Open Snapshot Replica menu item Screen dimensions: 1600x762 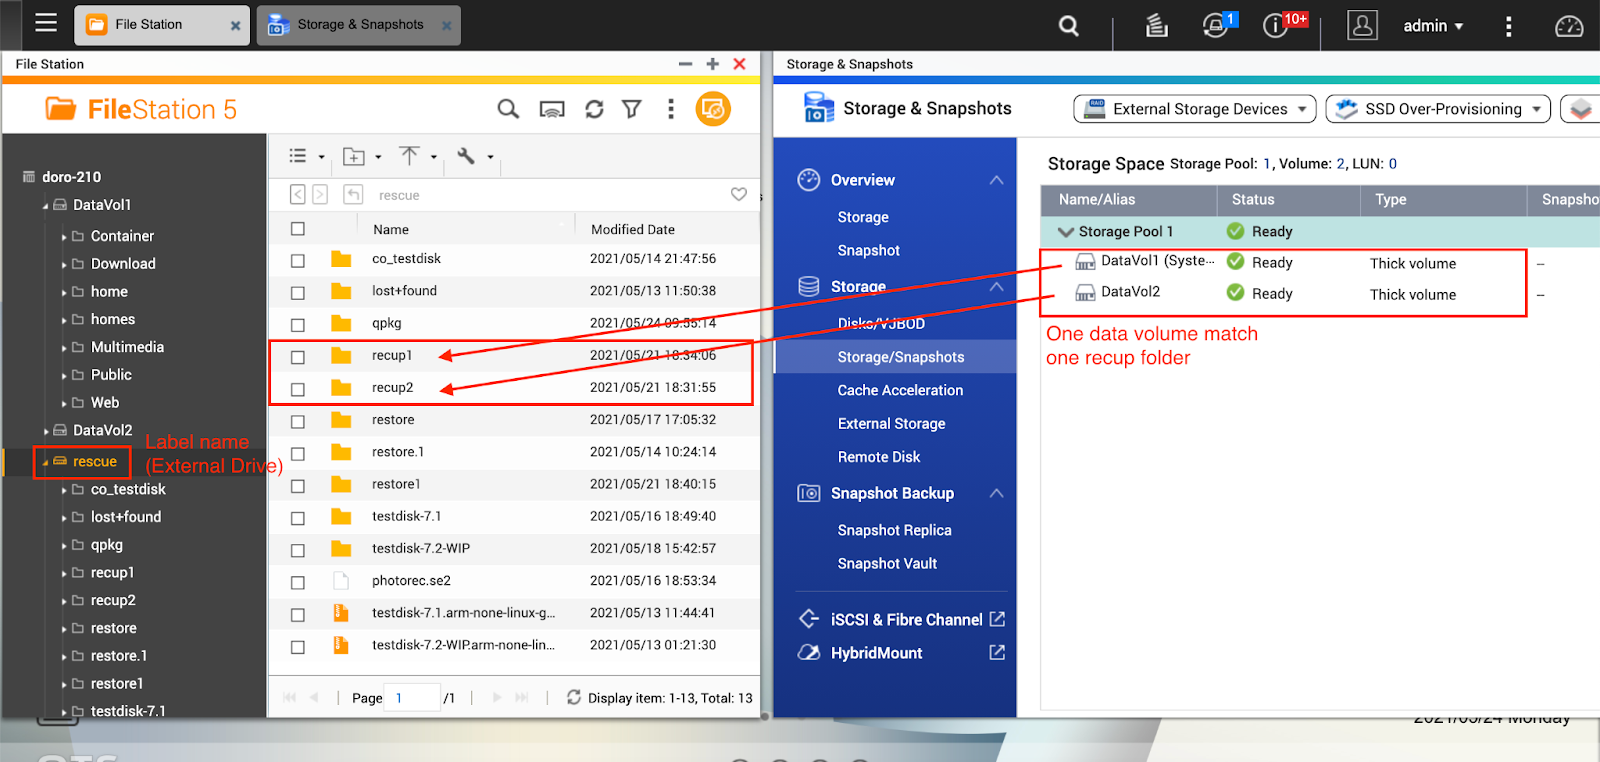pos(894,530)
